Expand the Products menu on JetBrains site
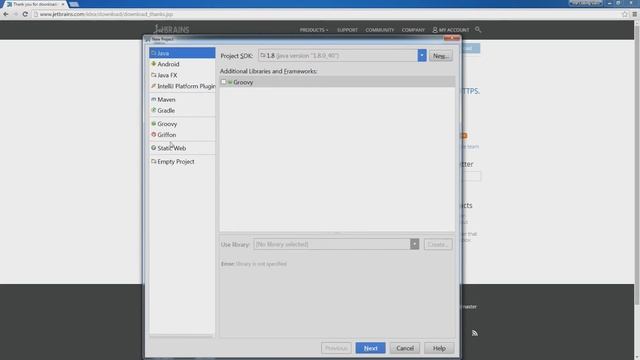 coord(313,30)
